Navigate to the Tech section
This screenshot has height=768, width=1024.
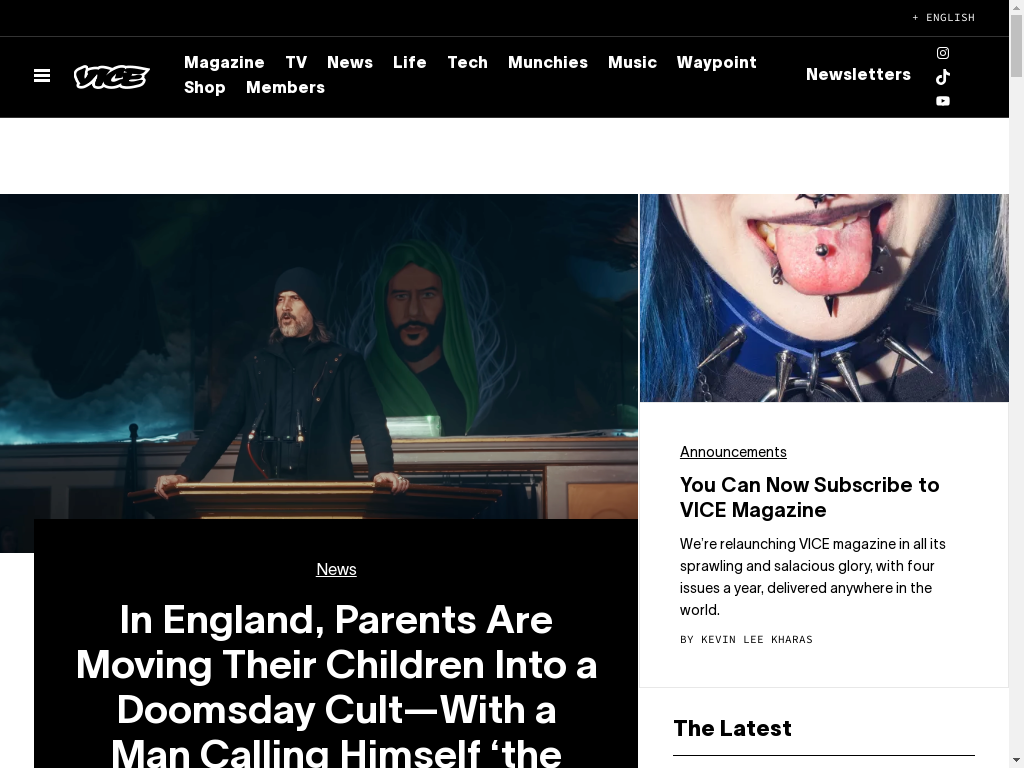coord(467,63)
